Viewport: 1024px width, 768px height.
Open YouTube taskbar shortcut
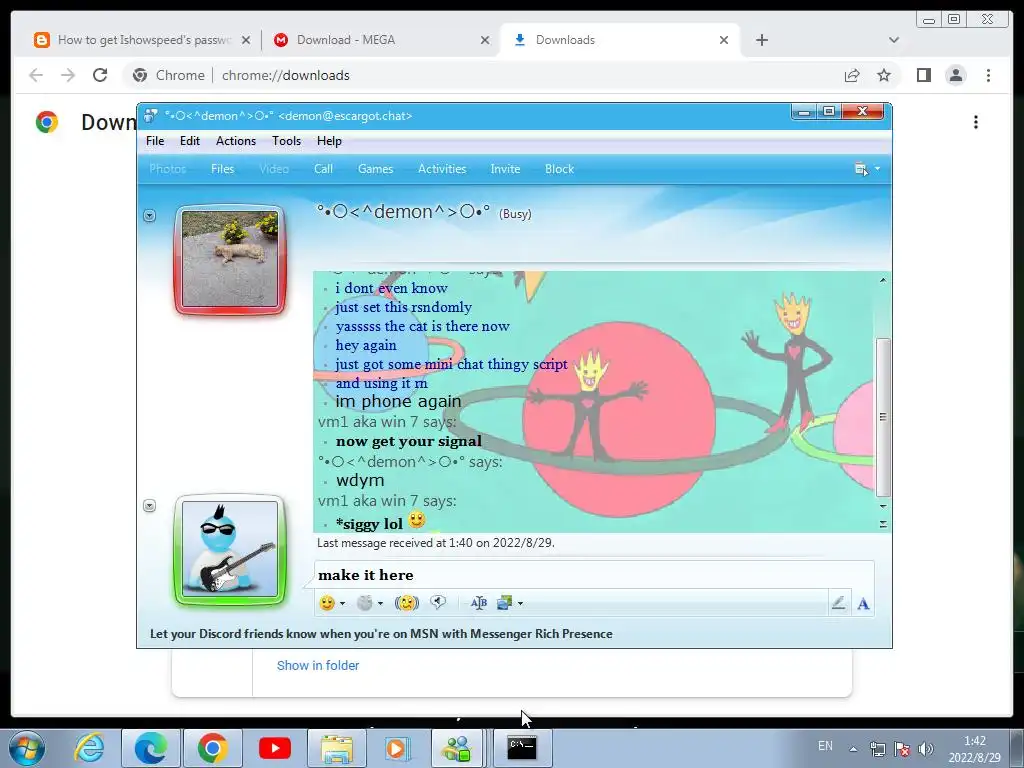click(x=274, y=748)
